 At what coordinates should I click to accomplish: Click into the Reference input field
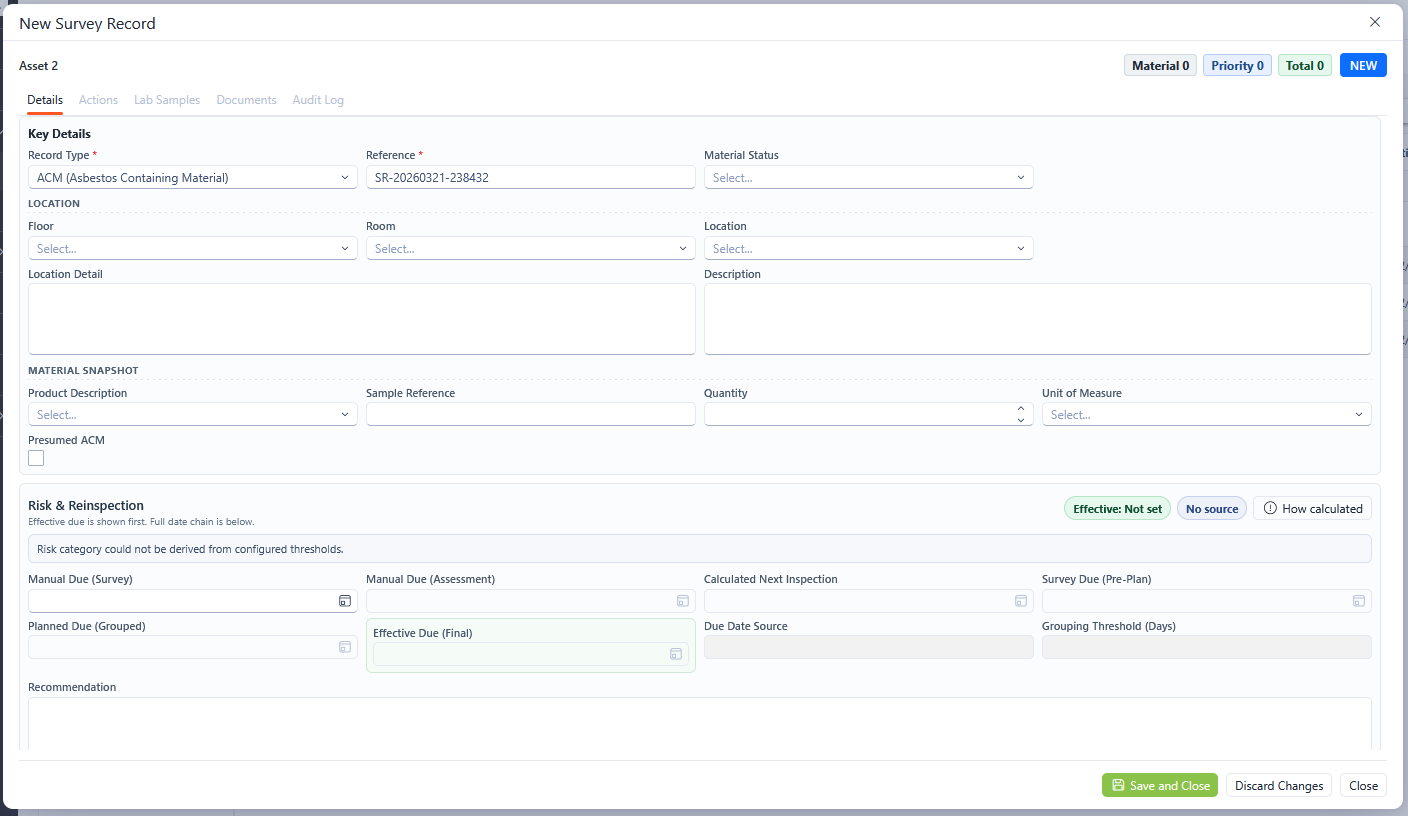[x=530, y=178]
